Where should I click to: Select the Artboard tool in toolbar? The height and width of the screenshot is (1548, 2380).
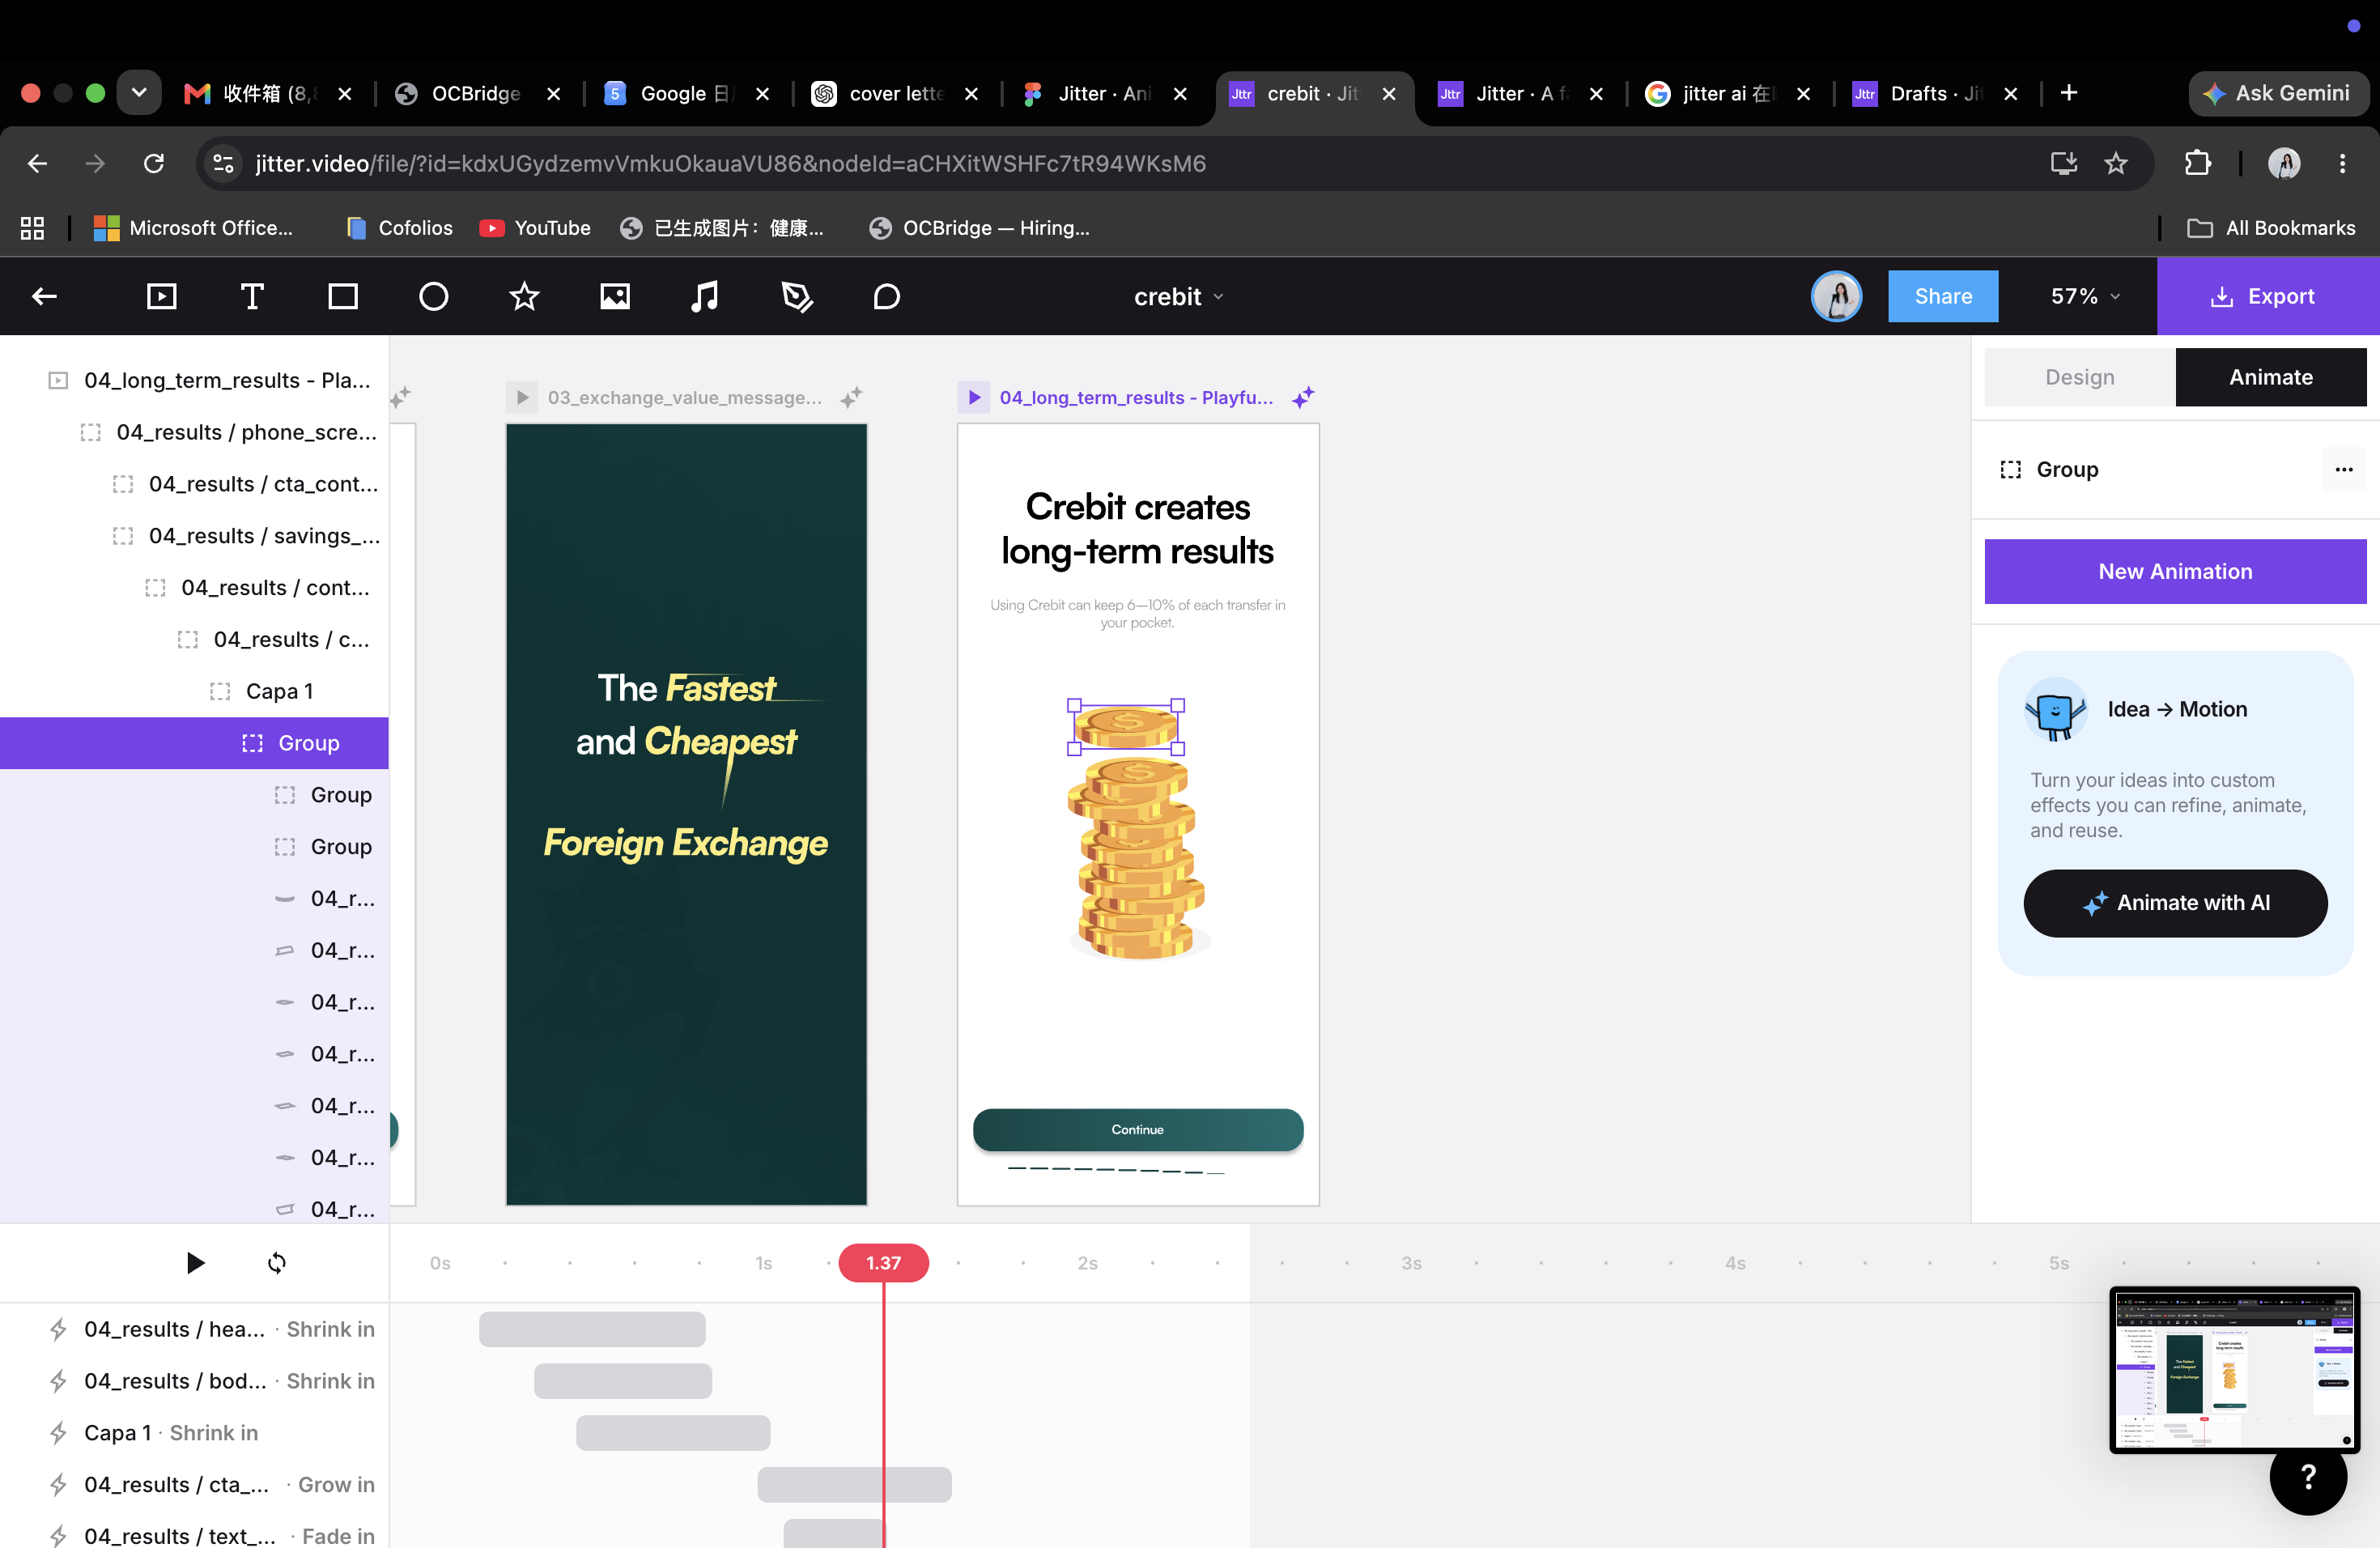click(161, 296)
